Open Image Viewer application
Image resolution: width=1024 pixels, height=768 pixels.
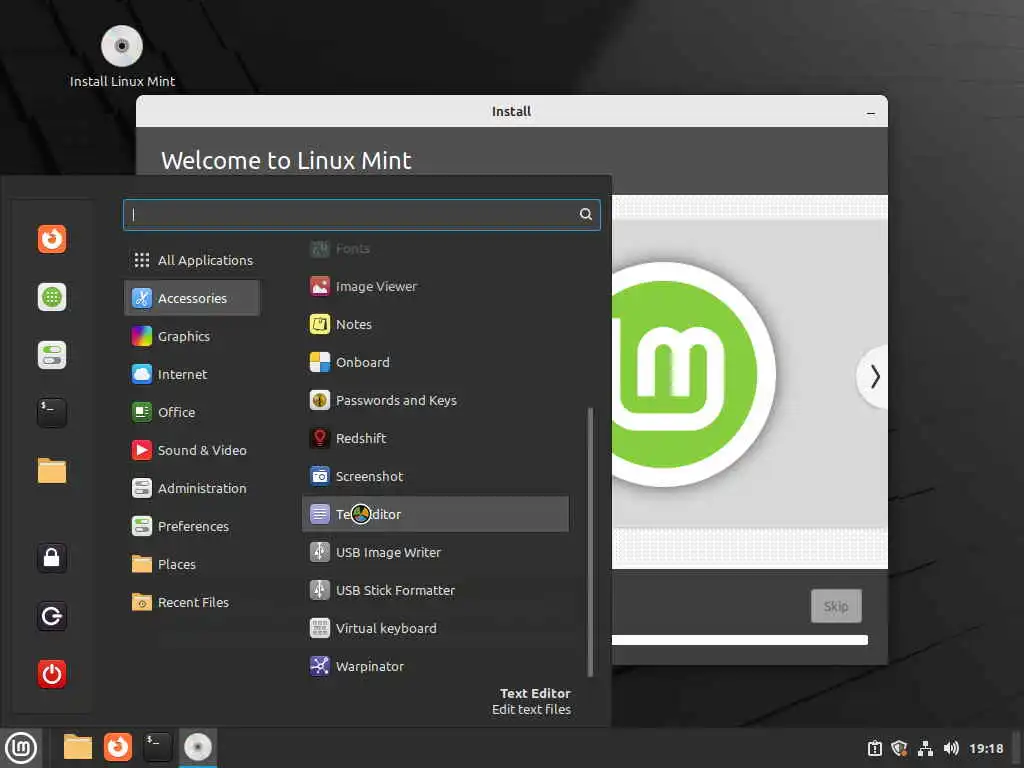click(435, 286)
